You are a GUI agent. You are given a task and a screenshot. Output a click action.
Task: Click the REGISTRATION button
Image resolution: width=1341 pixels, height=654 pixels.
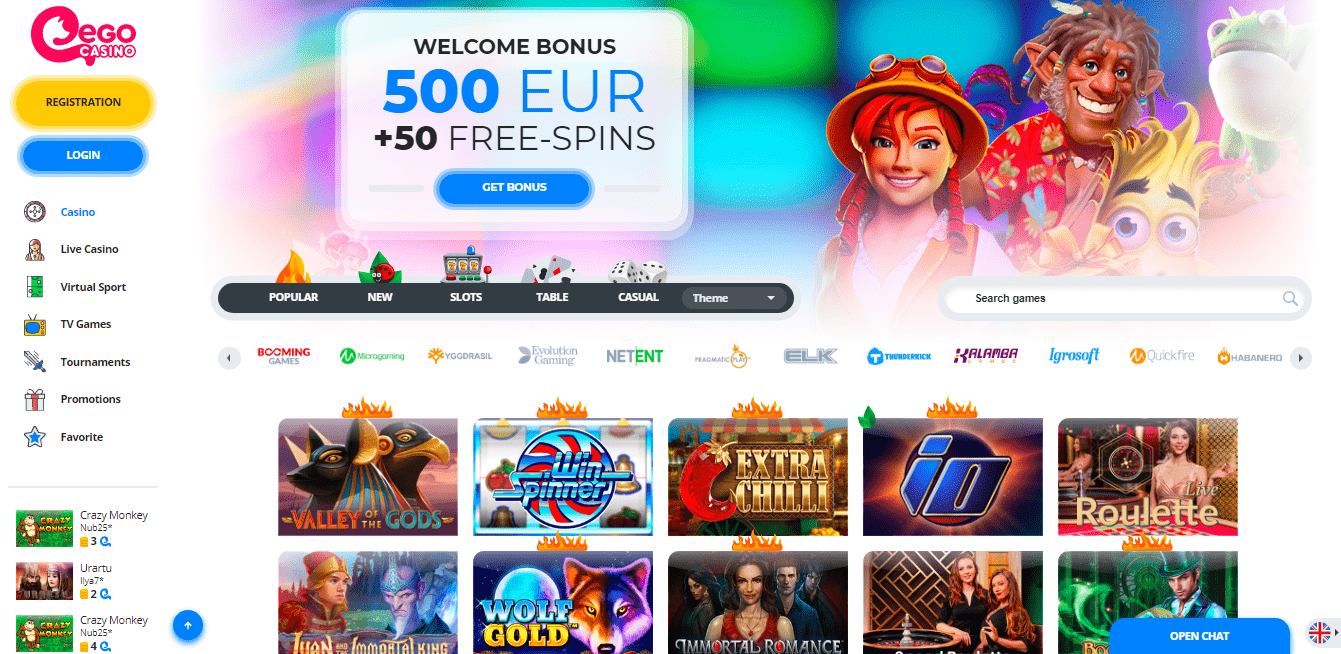[x=83, y=102]
